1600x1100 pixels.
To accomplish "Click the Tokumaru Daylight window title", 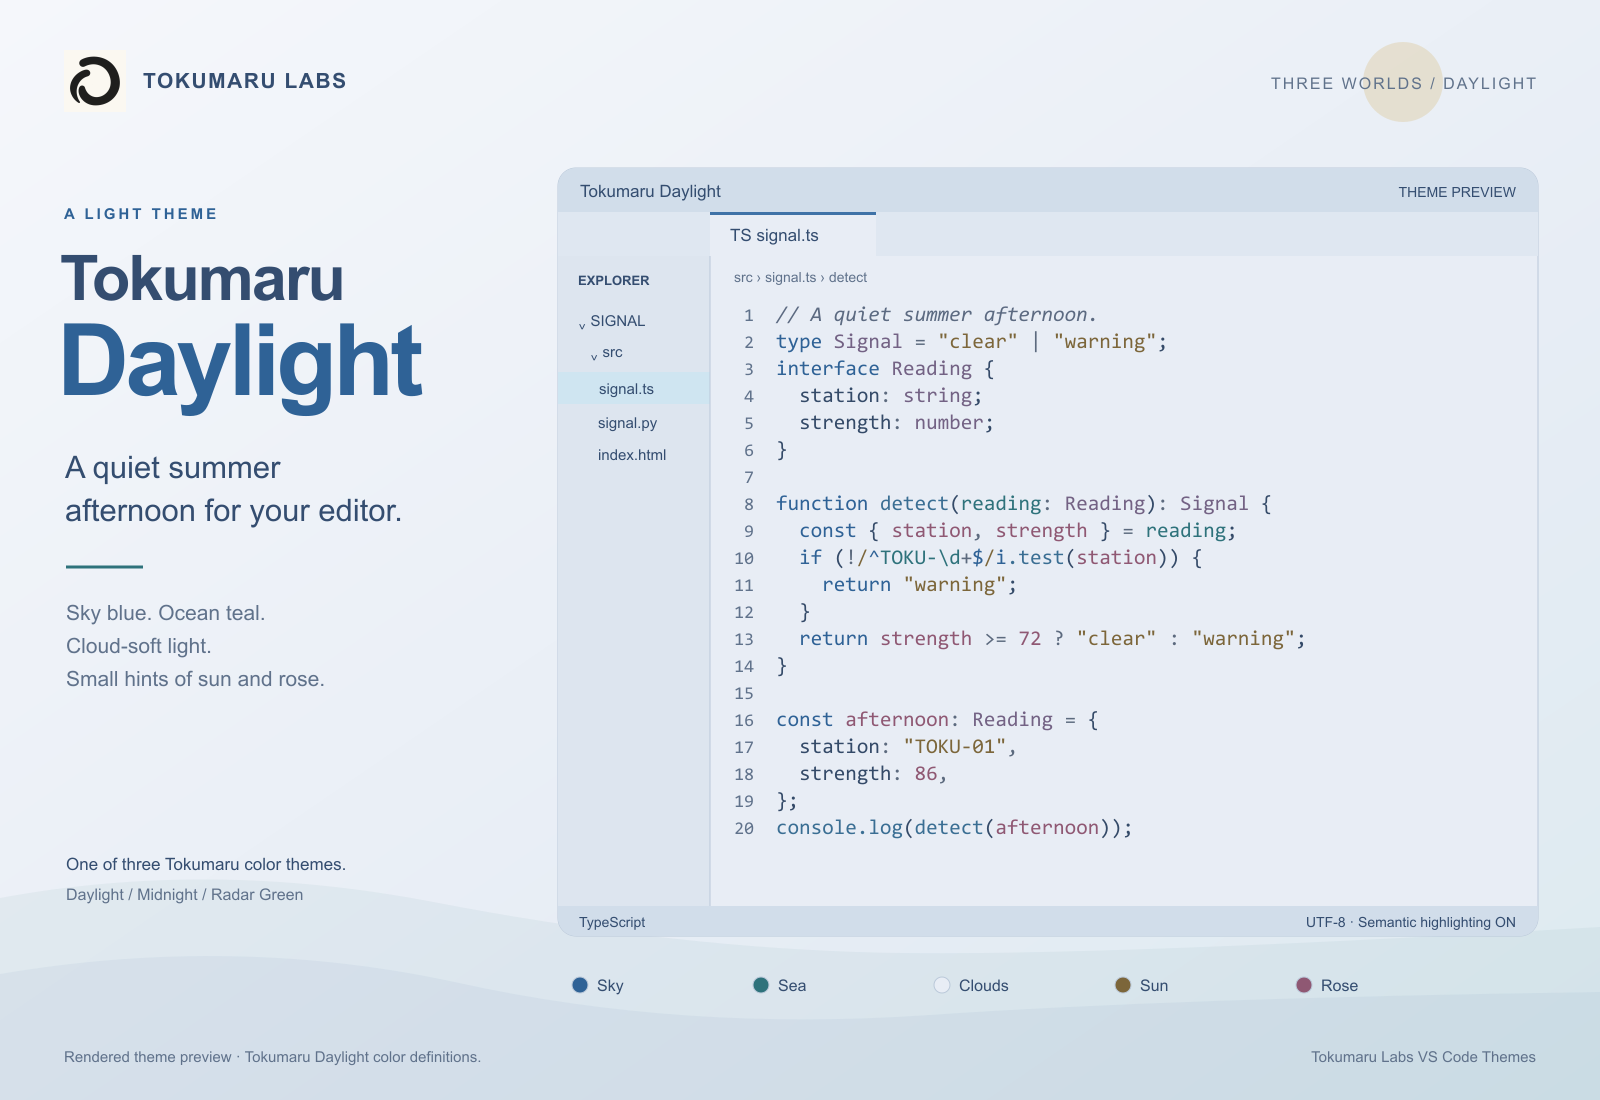I will tap(650, 191).
